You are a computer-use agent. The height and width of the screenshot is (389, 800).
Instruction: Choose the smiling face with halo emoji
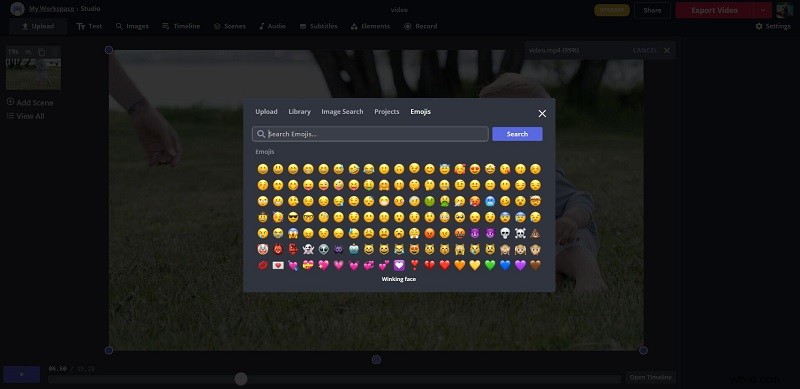coord(444,169)
